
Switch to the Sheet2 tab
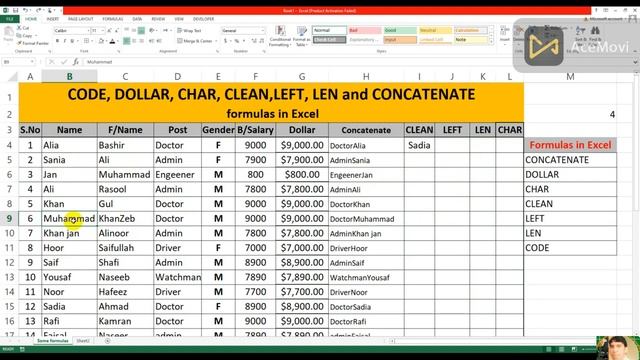(x=83, y=341)
